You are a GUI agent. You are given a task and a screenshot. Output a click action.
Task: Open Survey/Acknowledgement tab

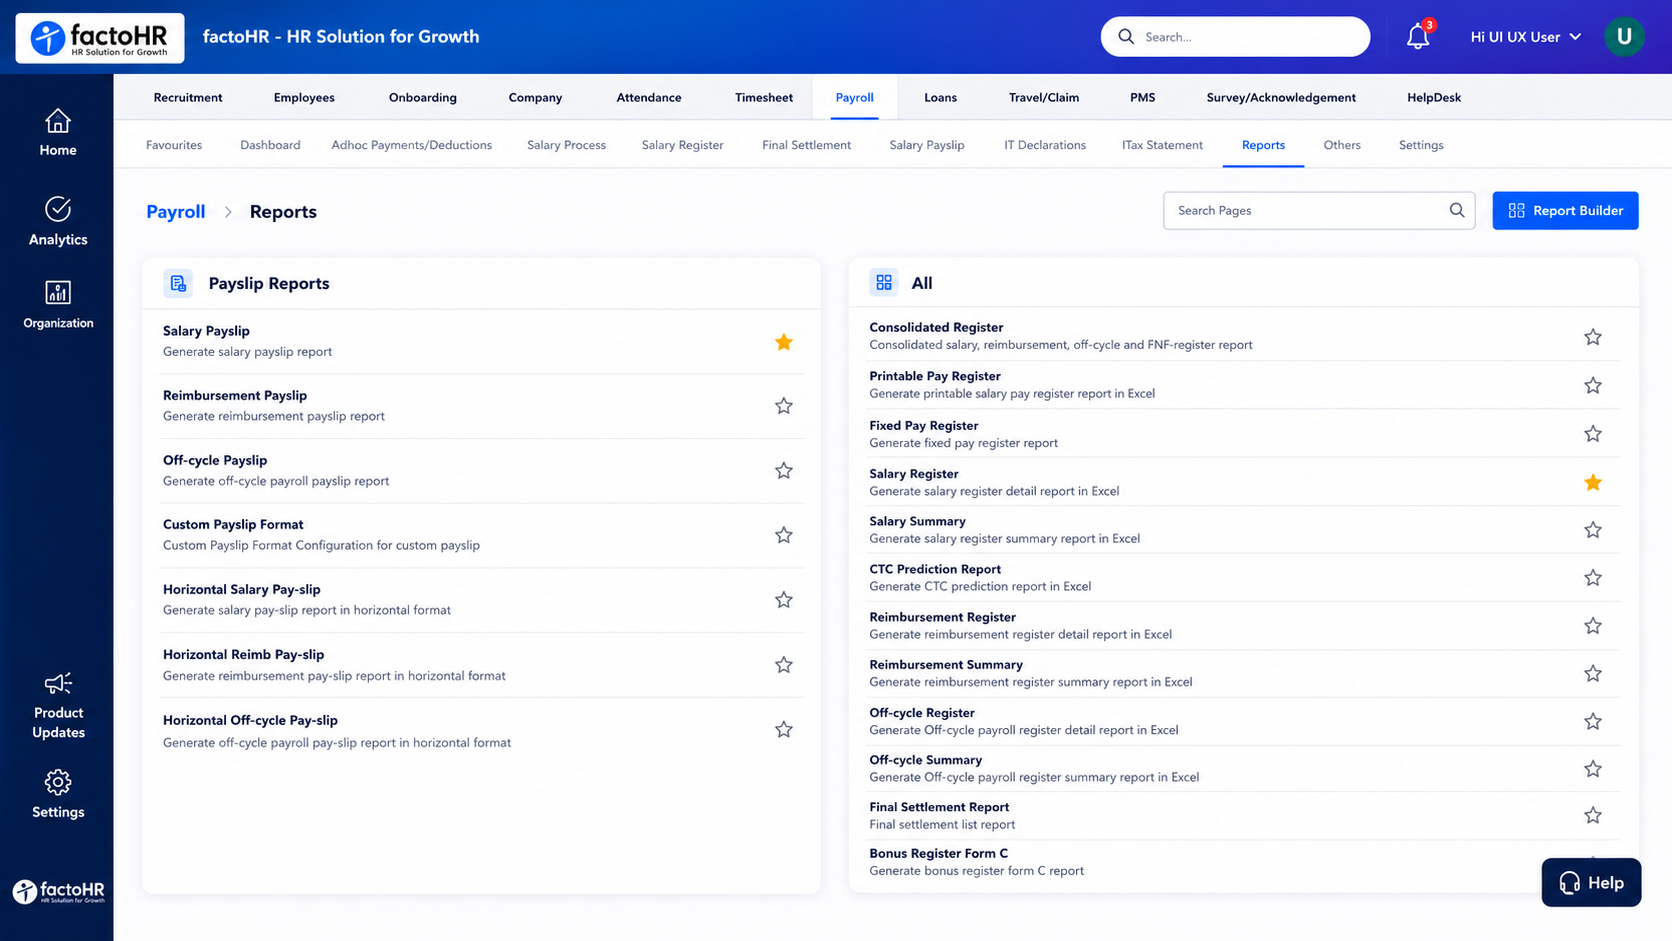tap(1281, 97)
